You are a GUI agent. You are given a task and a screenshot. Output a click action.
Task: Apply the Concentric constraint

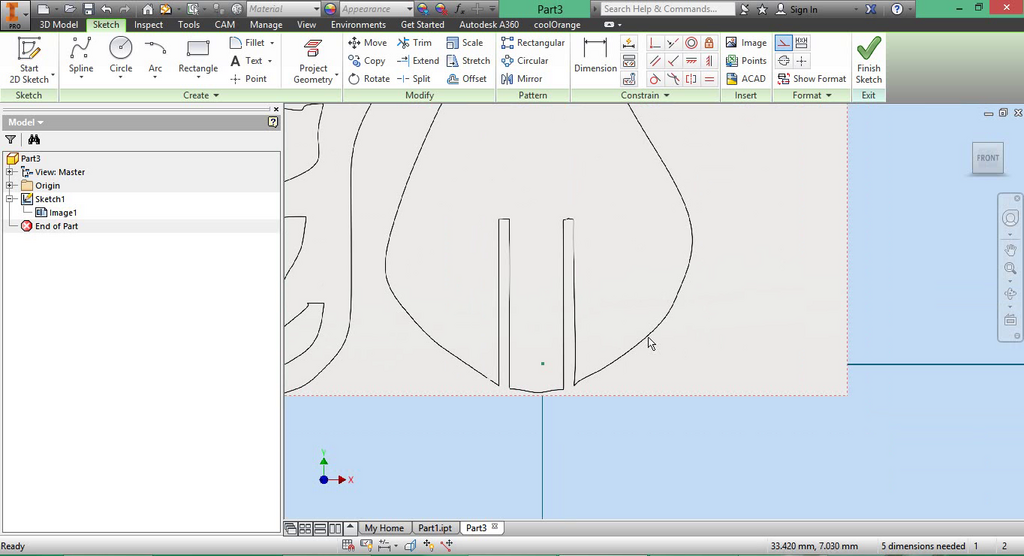[x=691, y=43]
